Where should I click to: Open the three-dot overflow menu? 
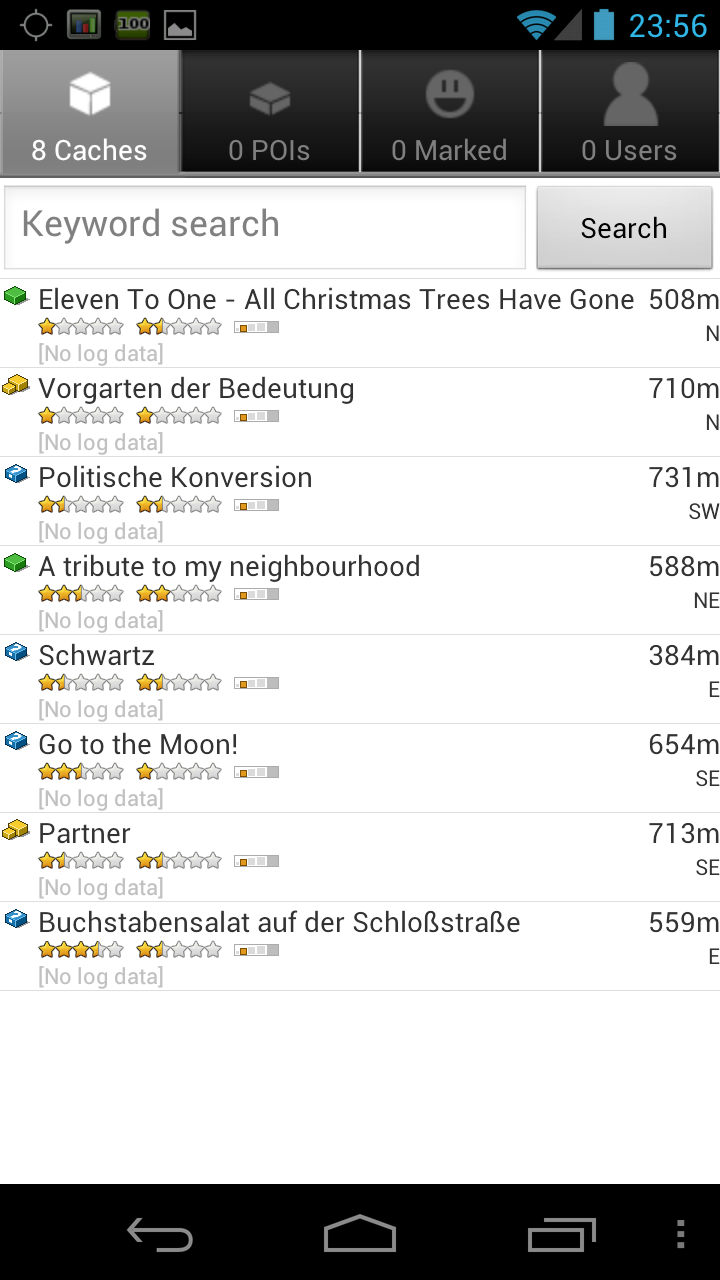(x=681, y=1235)
